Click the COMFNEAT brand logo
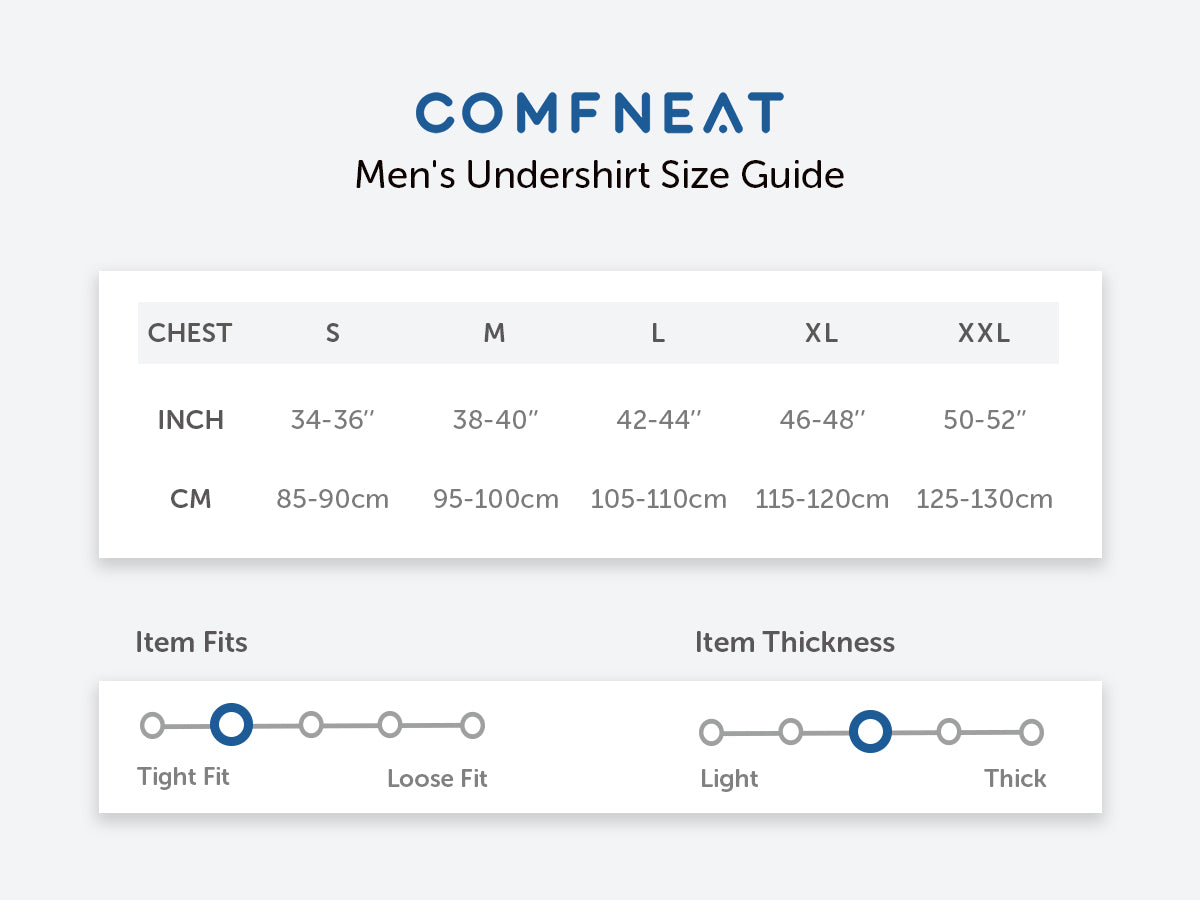 tap(599, 112)
